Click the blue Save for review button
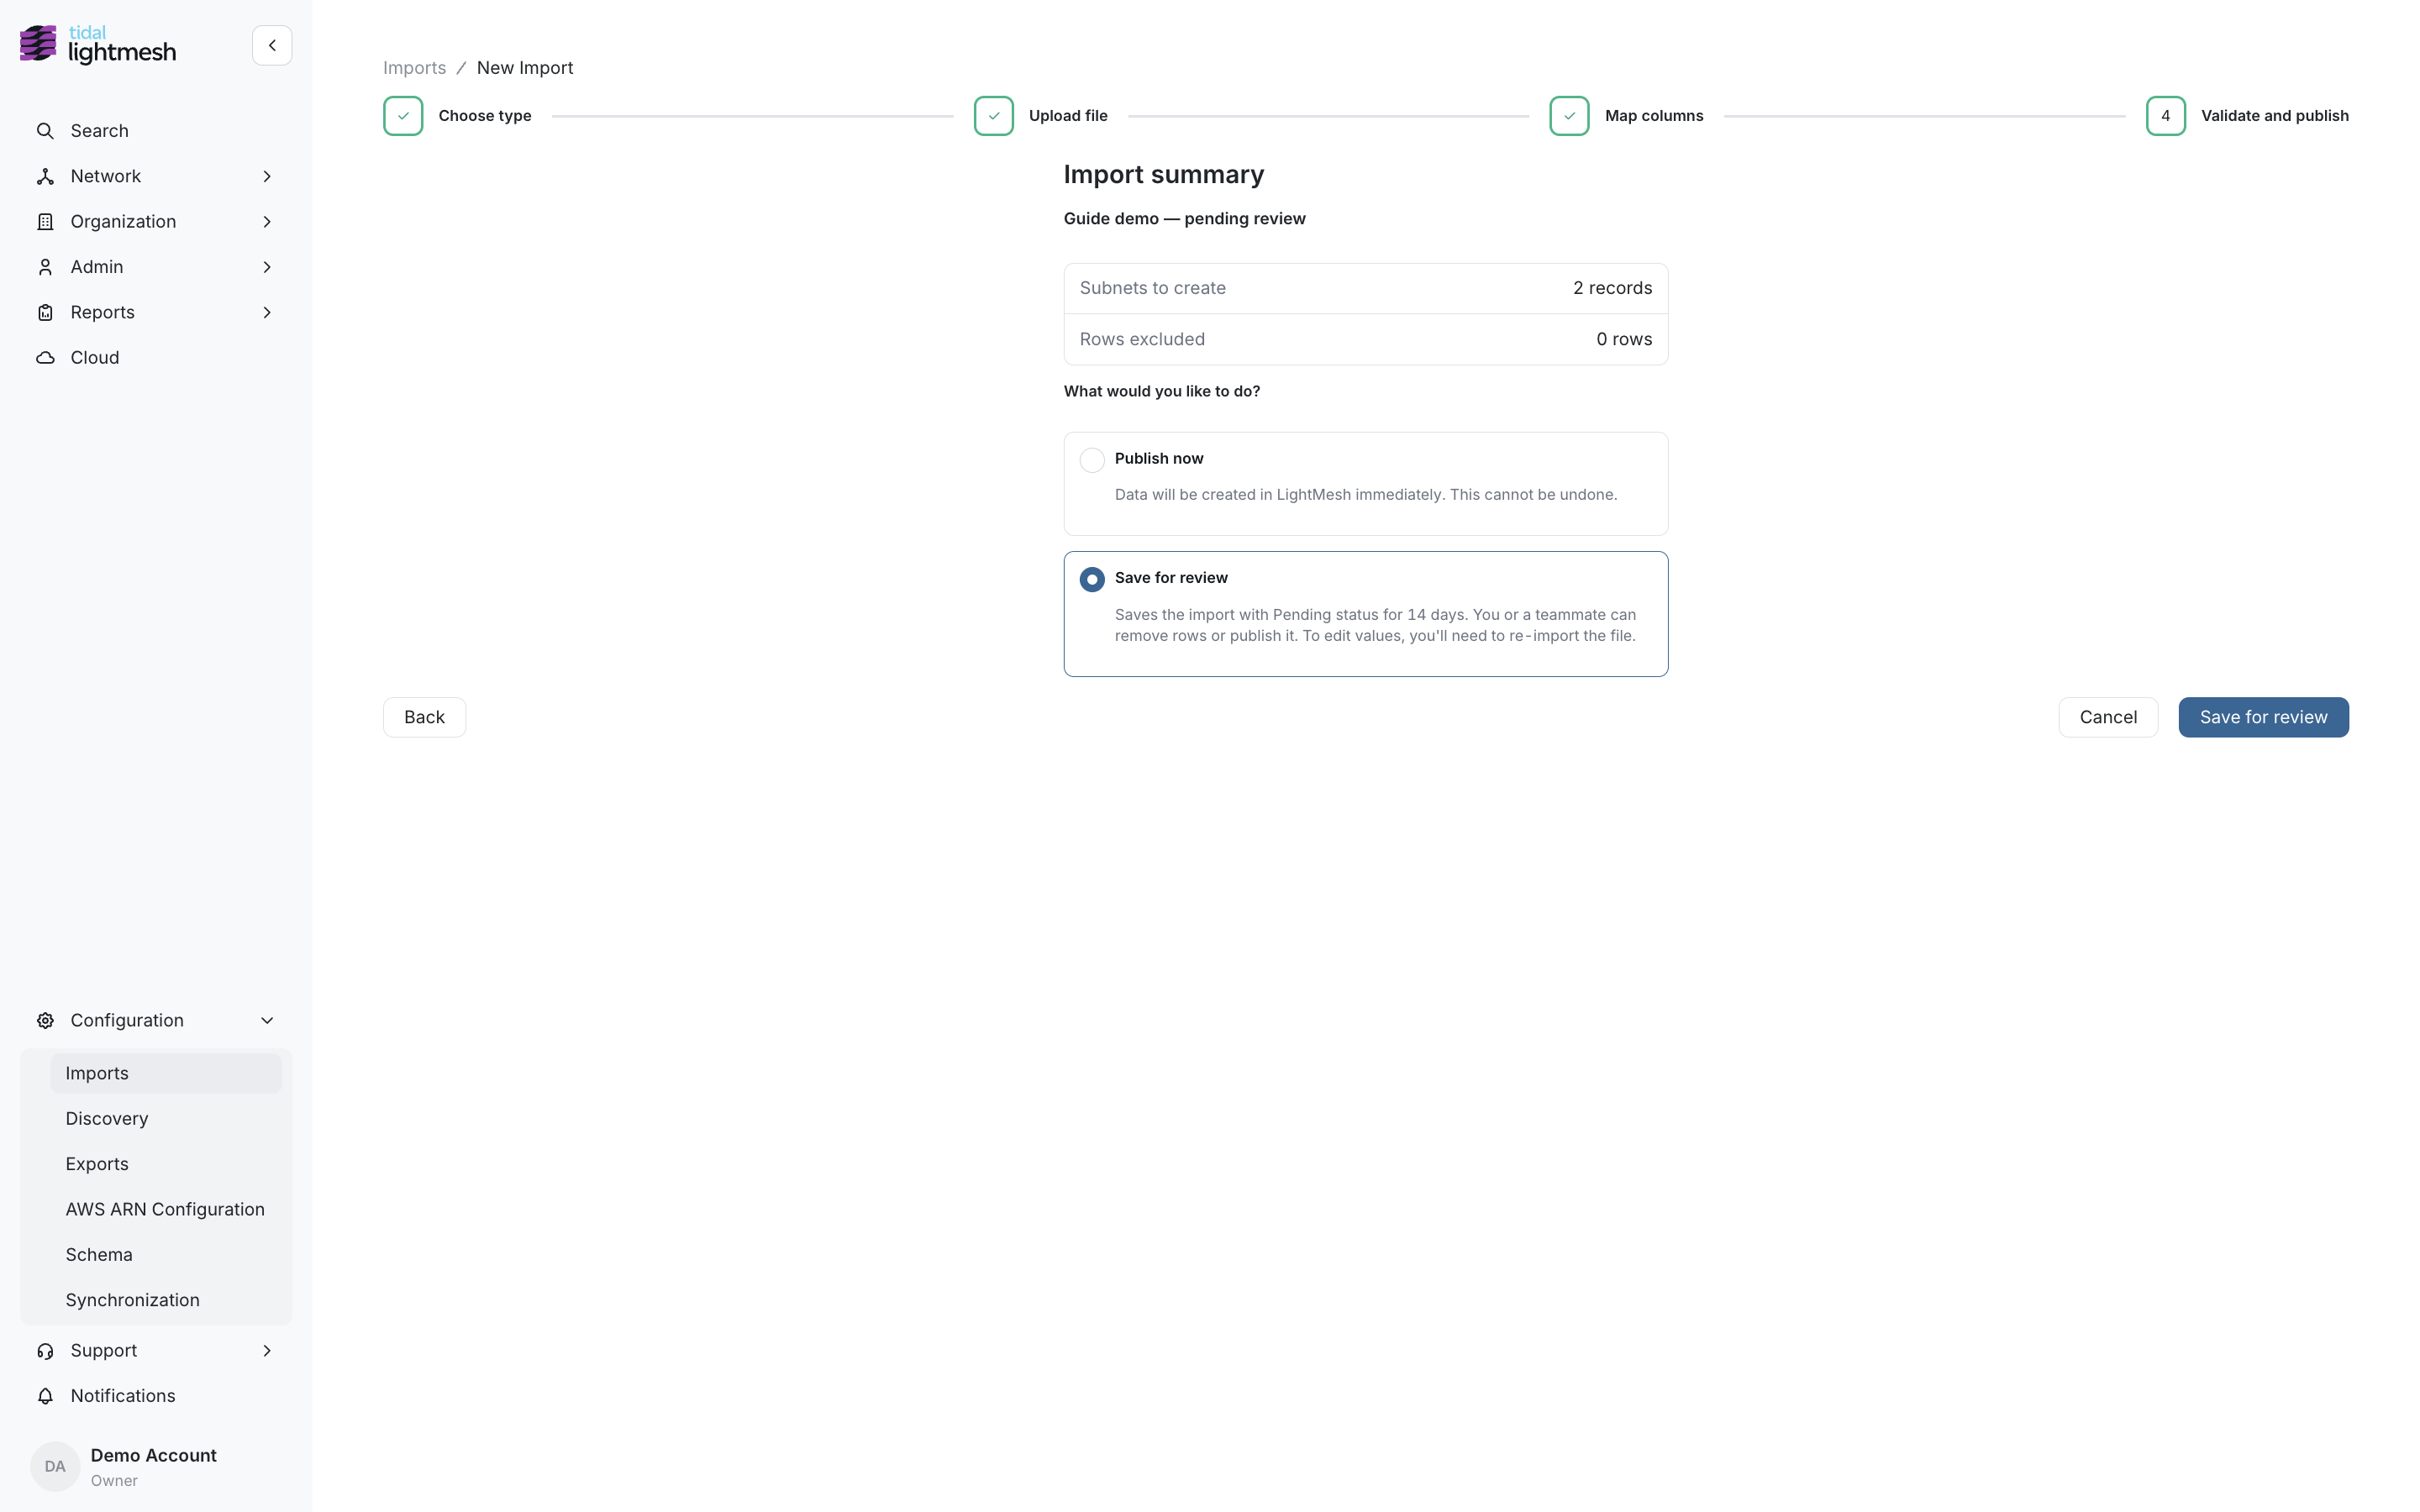The height and width of the screenshot is (1512, 2420). [x=2263, y=717]
